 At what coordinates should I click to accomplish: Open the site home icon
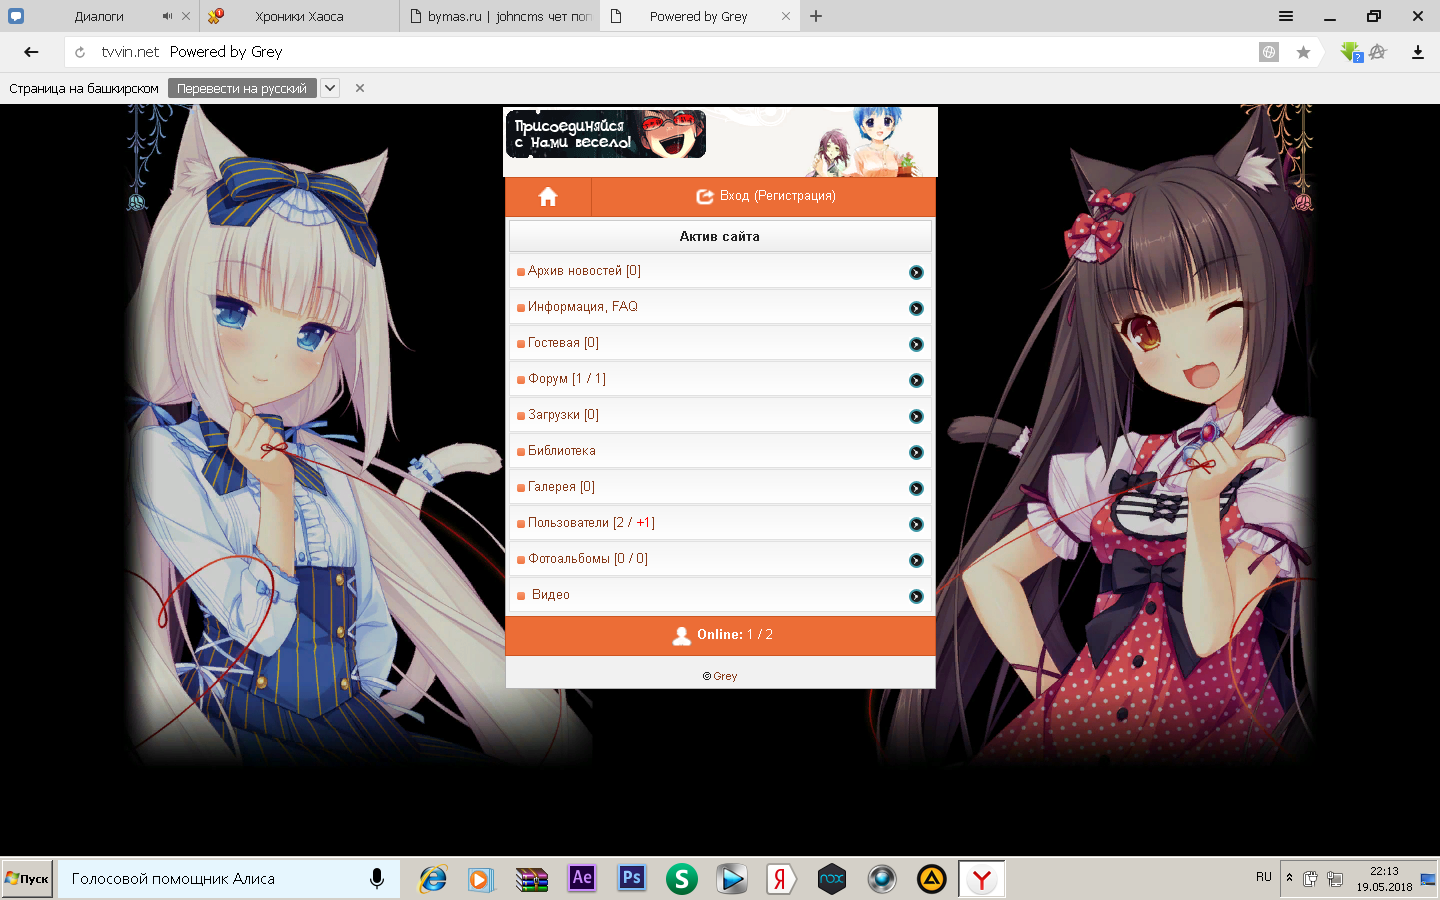(x=548, y=197)
